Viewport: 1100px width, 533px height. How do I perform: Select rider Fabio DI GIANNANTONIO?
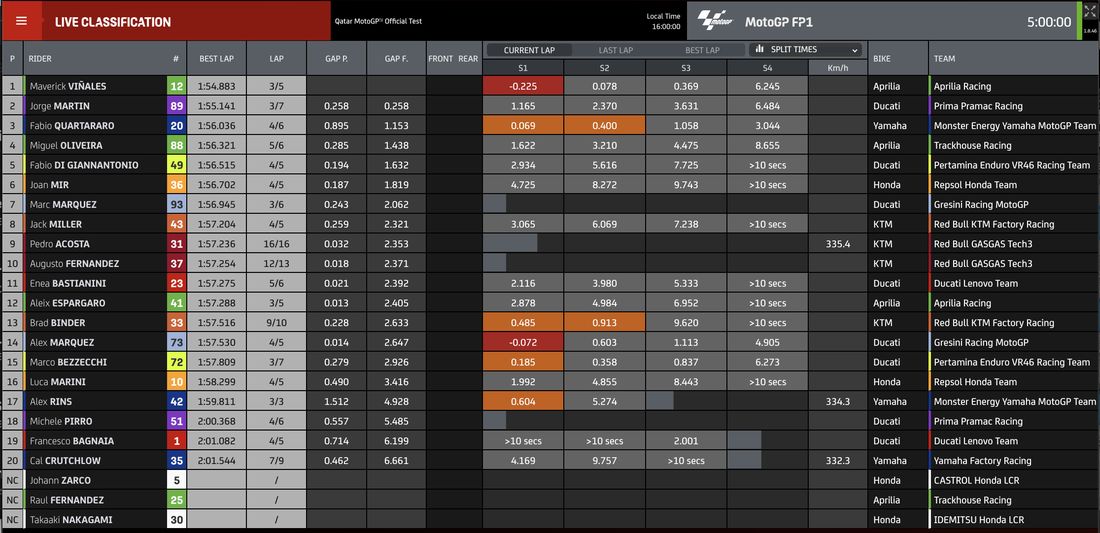click(83, 165)
